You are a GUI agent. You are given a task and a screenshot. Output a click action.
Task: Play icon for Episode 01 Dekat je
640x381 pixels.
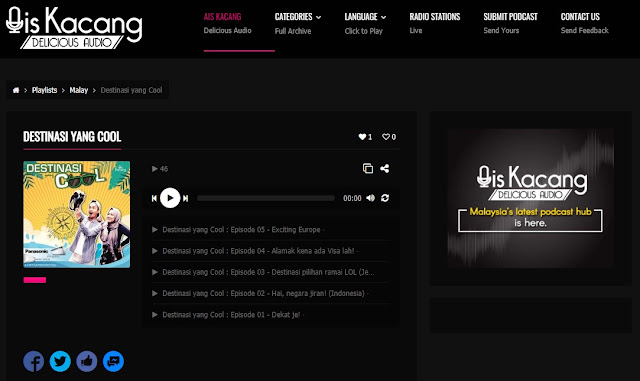pyautogui.click(x=155, y=314)
